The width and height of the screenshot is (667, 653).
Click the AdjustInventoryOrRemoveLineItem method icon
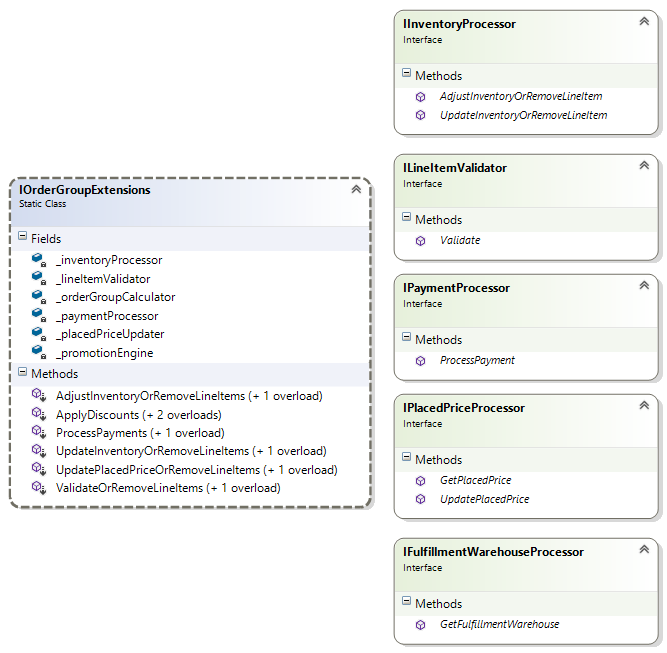coord(420,97)
